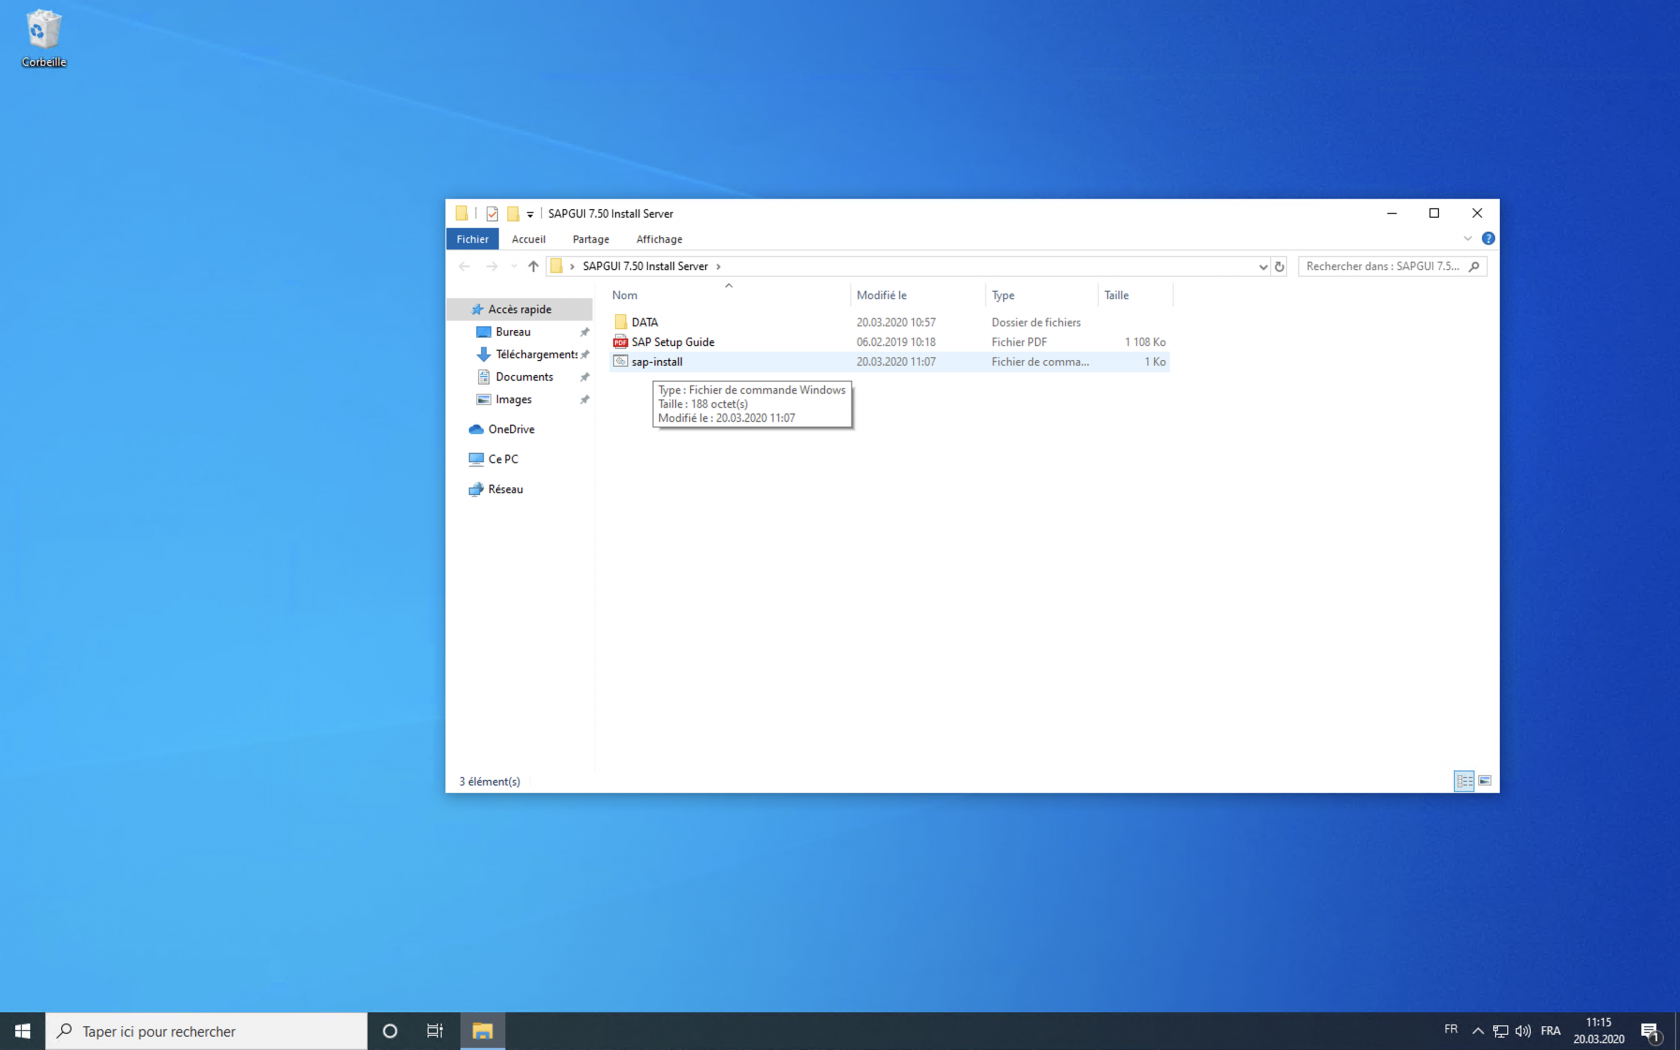Open the Fichier menu
This screenshot has height=1050, width=1680.
pos(472,239)
